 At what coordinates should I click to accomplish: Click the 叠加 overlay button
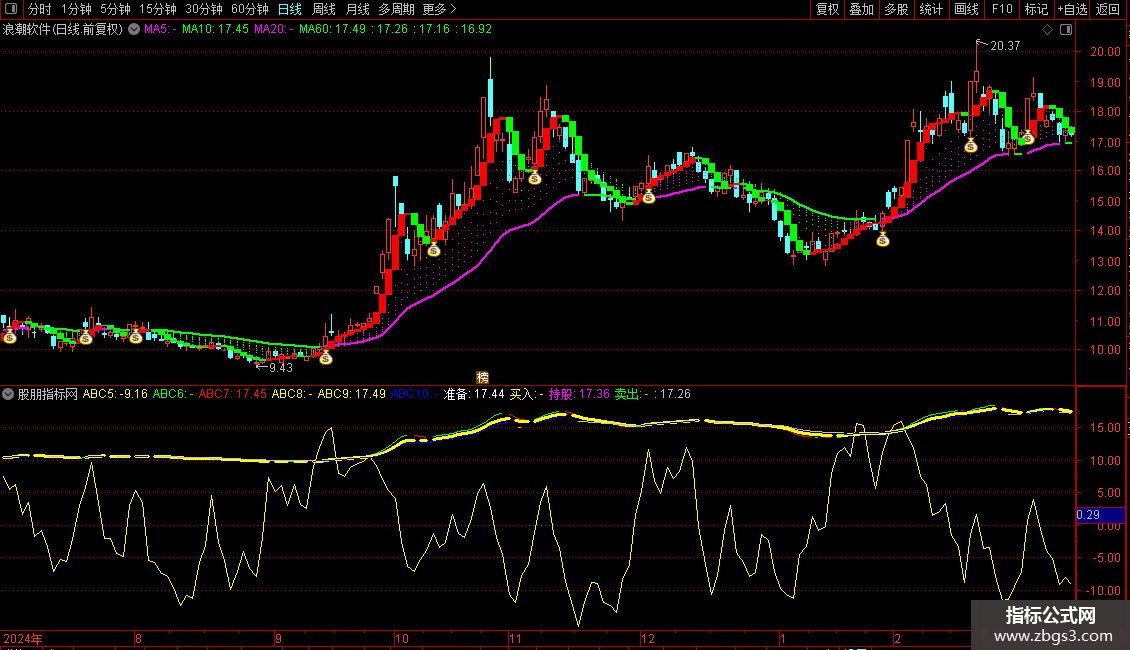pos(862,9)
